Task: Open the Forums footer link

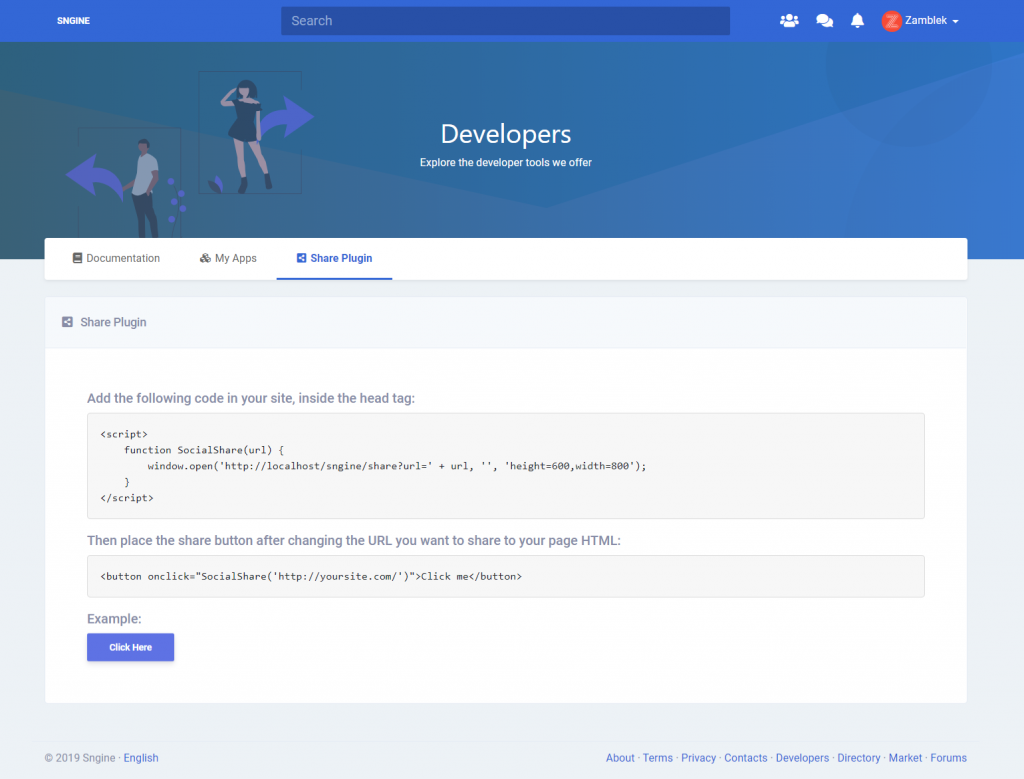Action: point(948,758)
